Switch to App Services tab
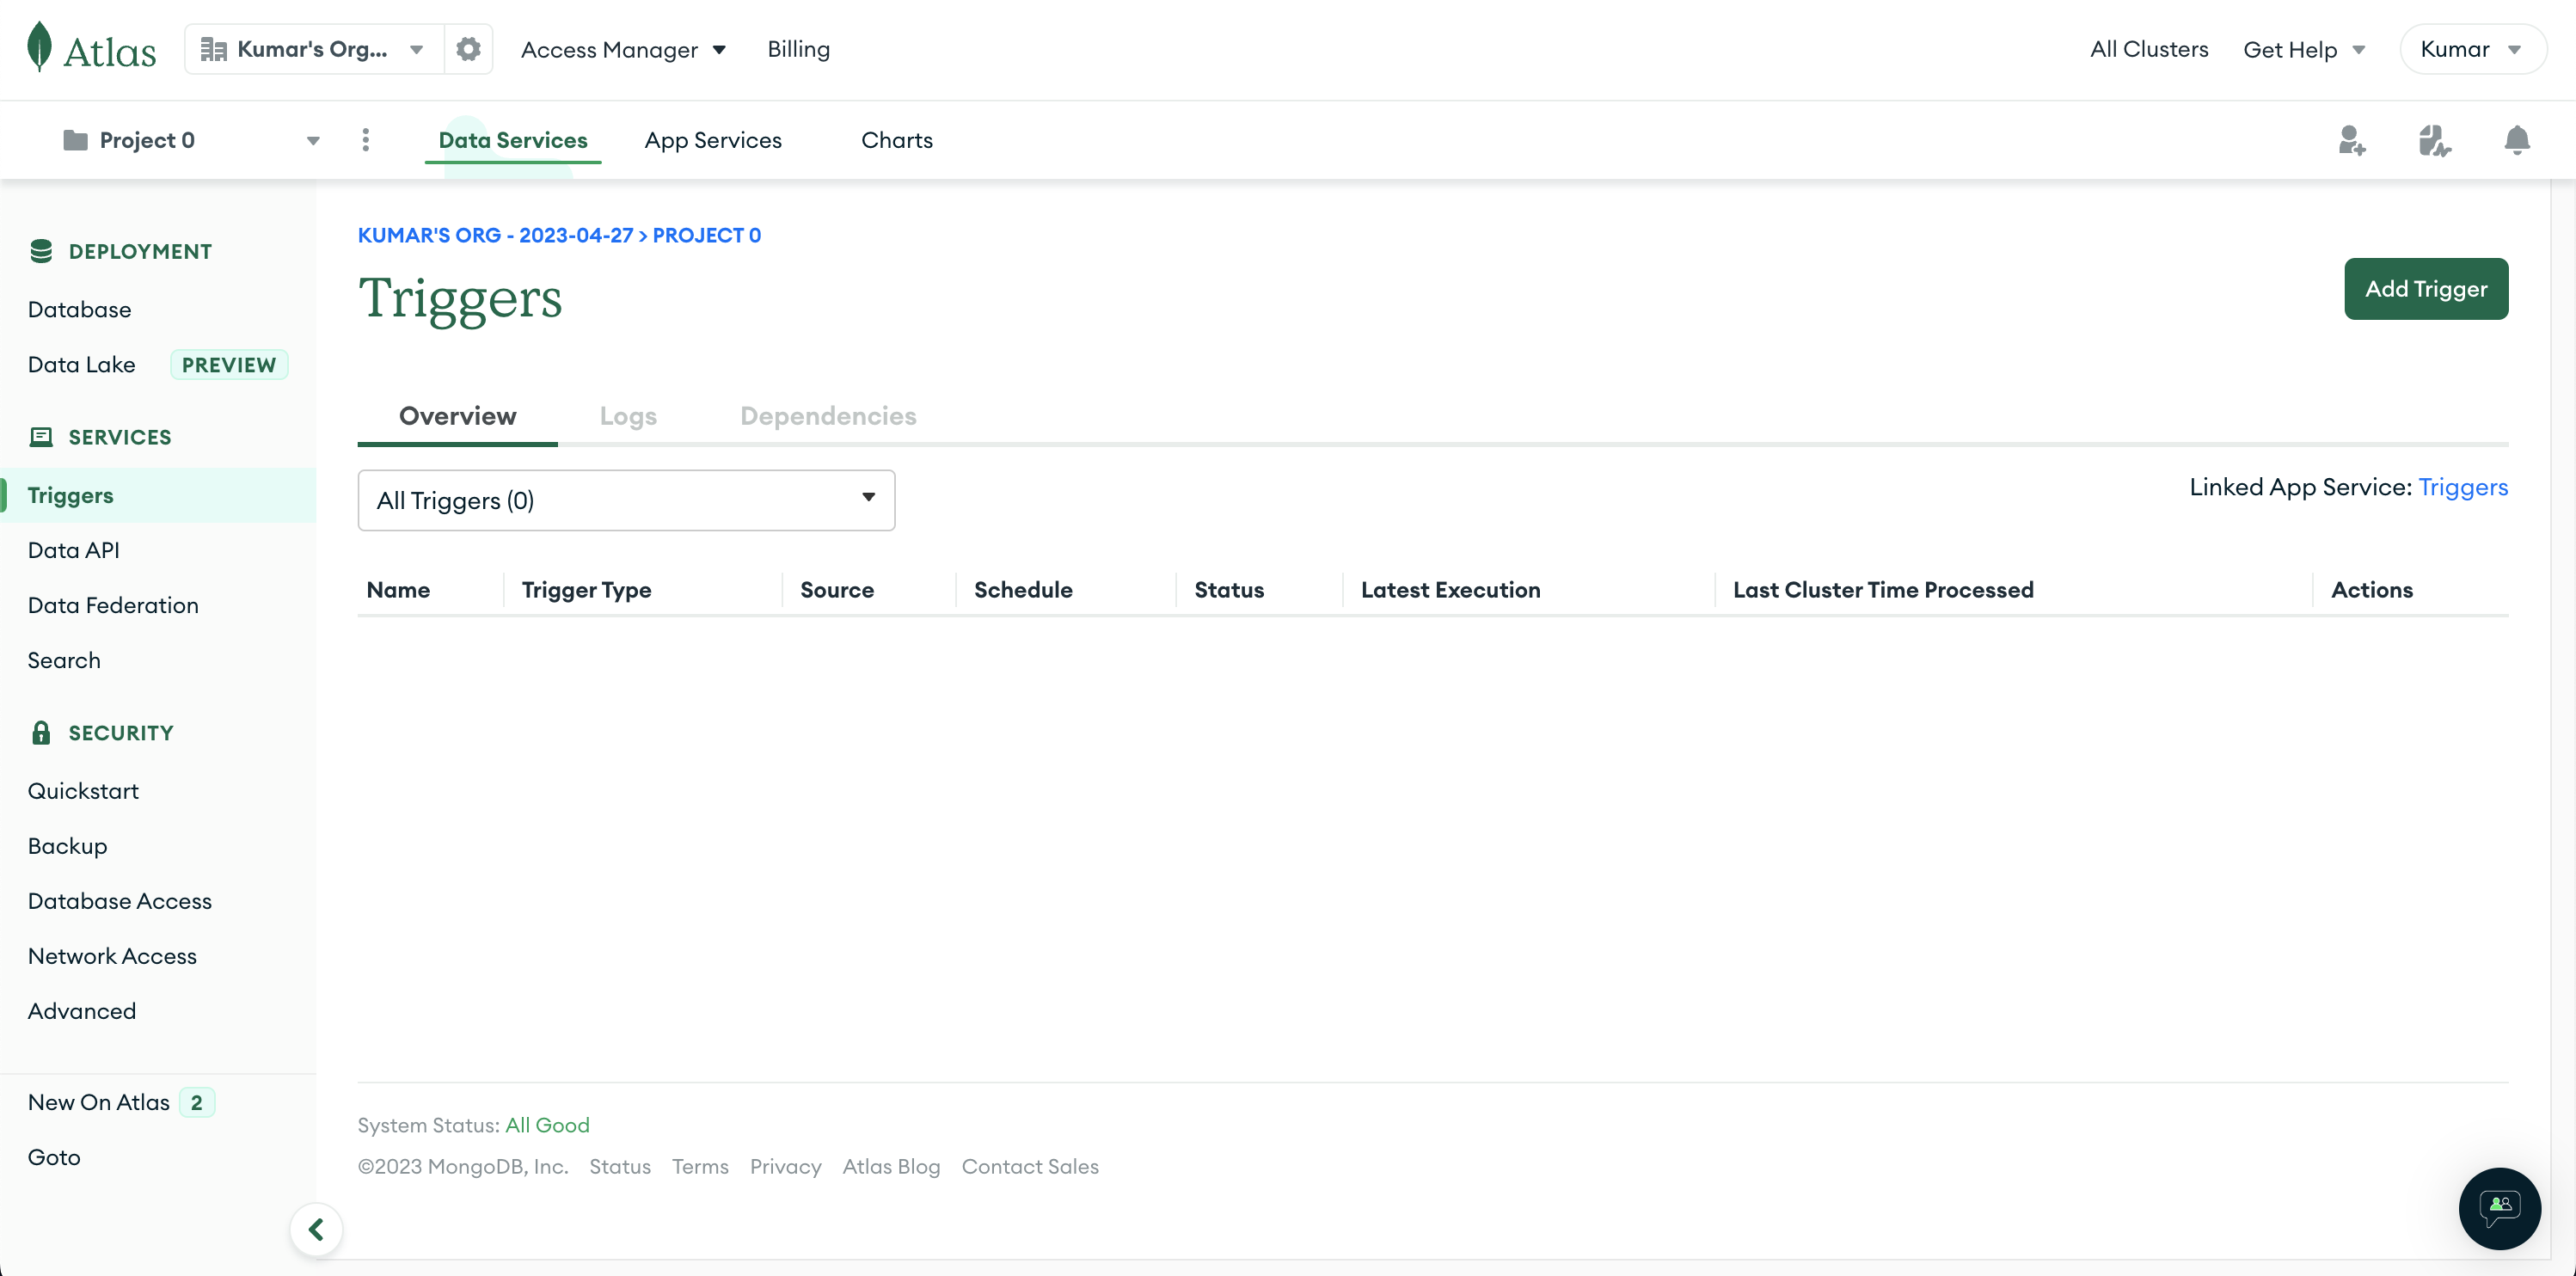2576x1276 pixels. [x=713, y=140]
